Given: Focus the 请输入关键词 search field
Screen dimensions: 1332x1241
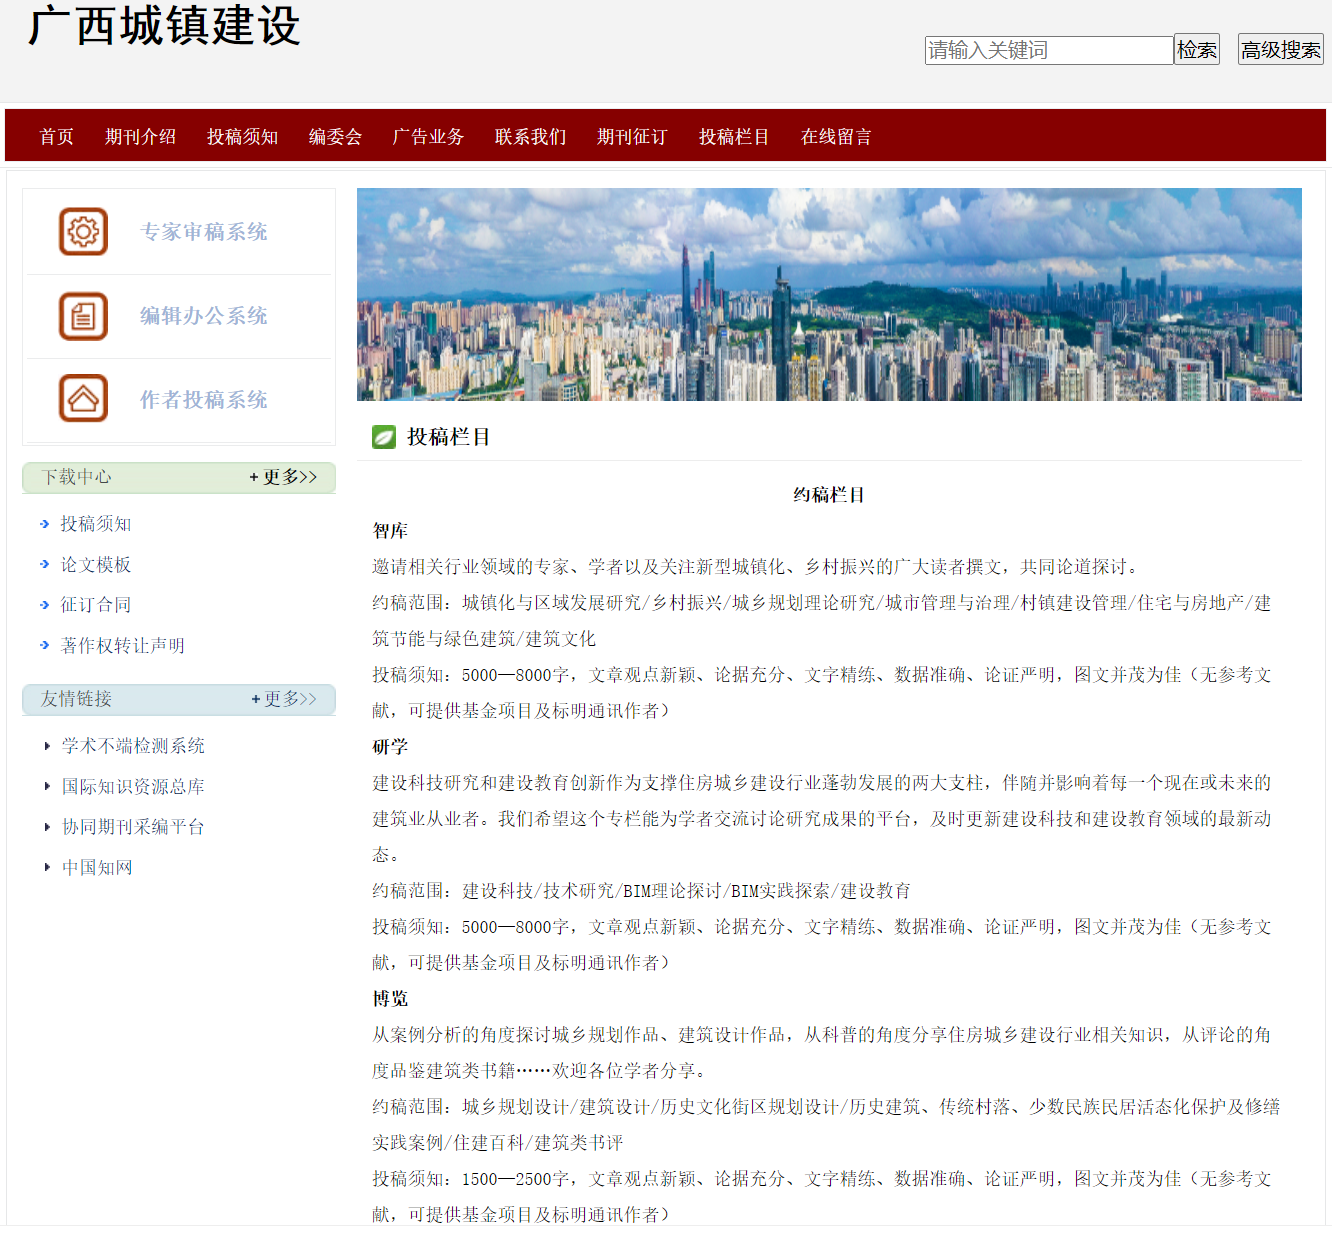Looking at the screenshot, I should click(x=1049, y=50).
